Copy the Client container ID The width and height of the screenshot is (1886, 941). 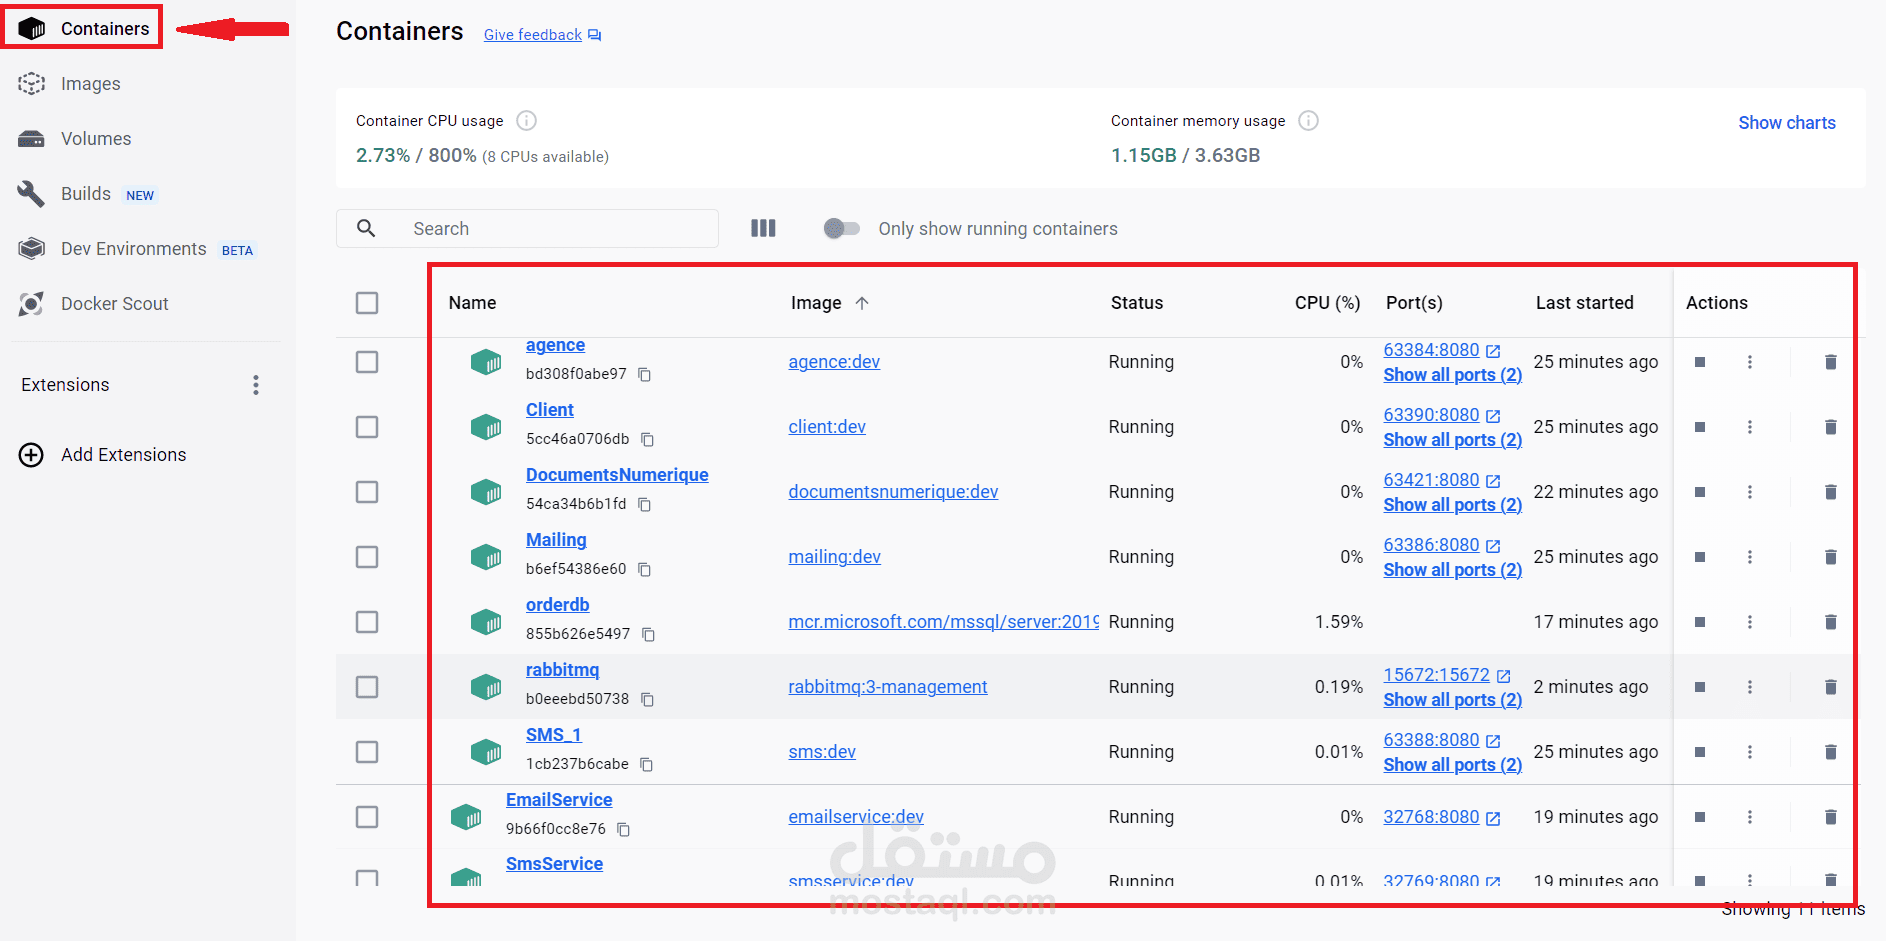click(647, 440)
